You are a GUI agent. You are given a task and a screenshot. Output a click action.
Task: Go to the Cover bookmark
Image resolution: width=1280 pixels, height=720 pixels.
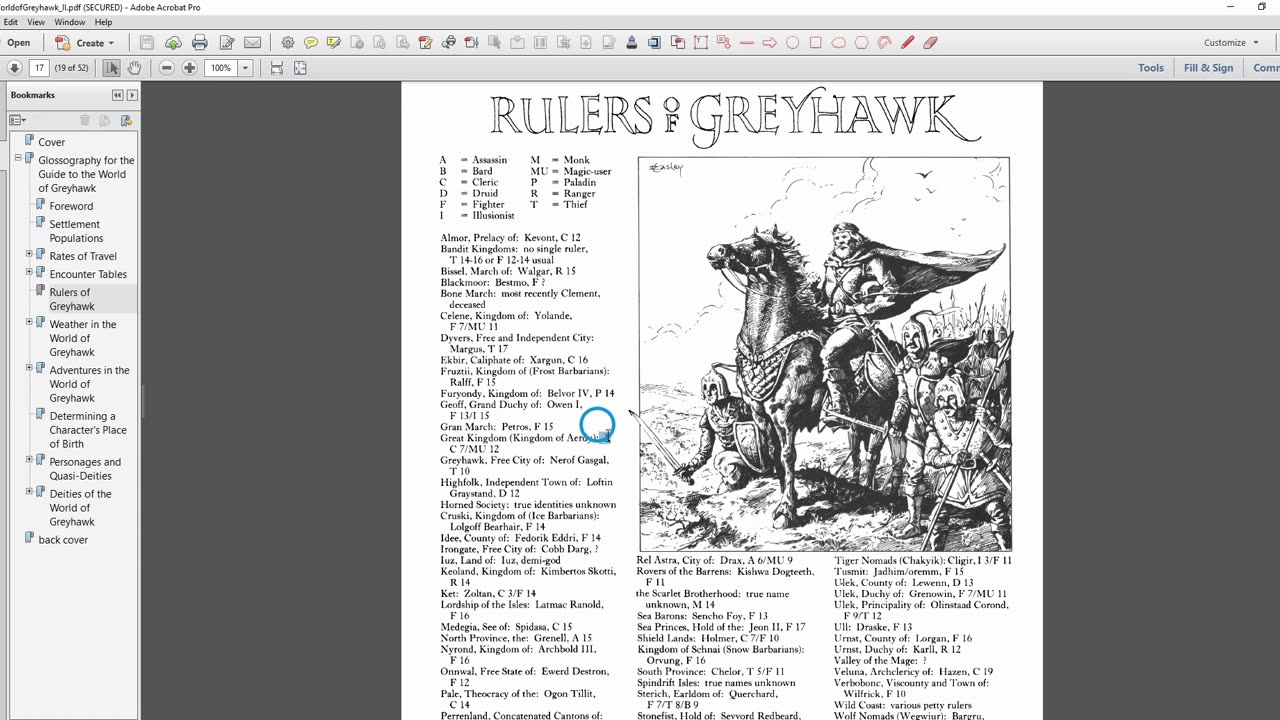(51, 142)
